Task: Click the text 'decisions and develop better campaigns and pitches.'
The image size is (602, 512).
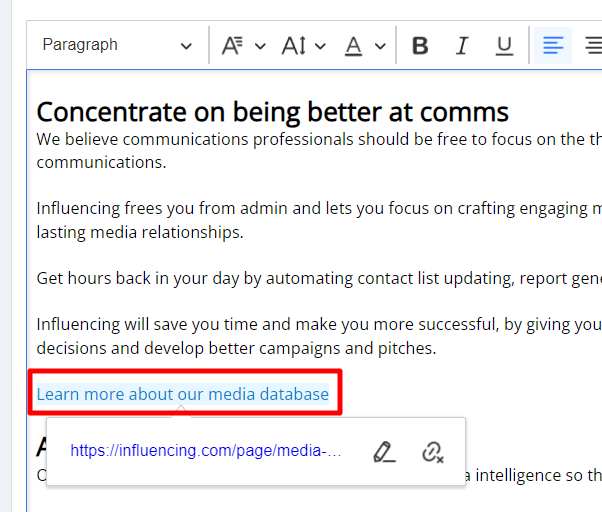Action: (x=236, y=348)
